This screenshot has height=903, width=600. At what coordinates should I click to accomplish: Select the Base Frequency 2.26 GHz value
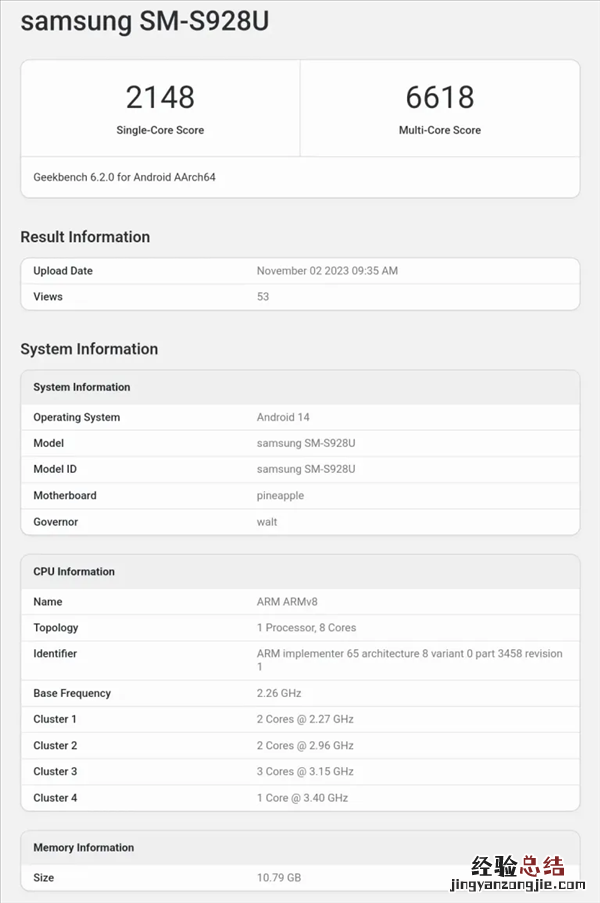(x=279, y=693)
